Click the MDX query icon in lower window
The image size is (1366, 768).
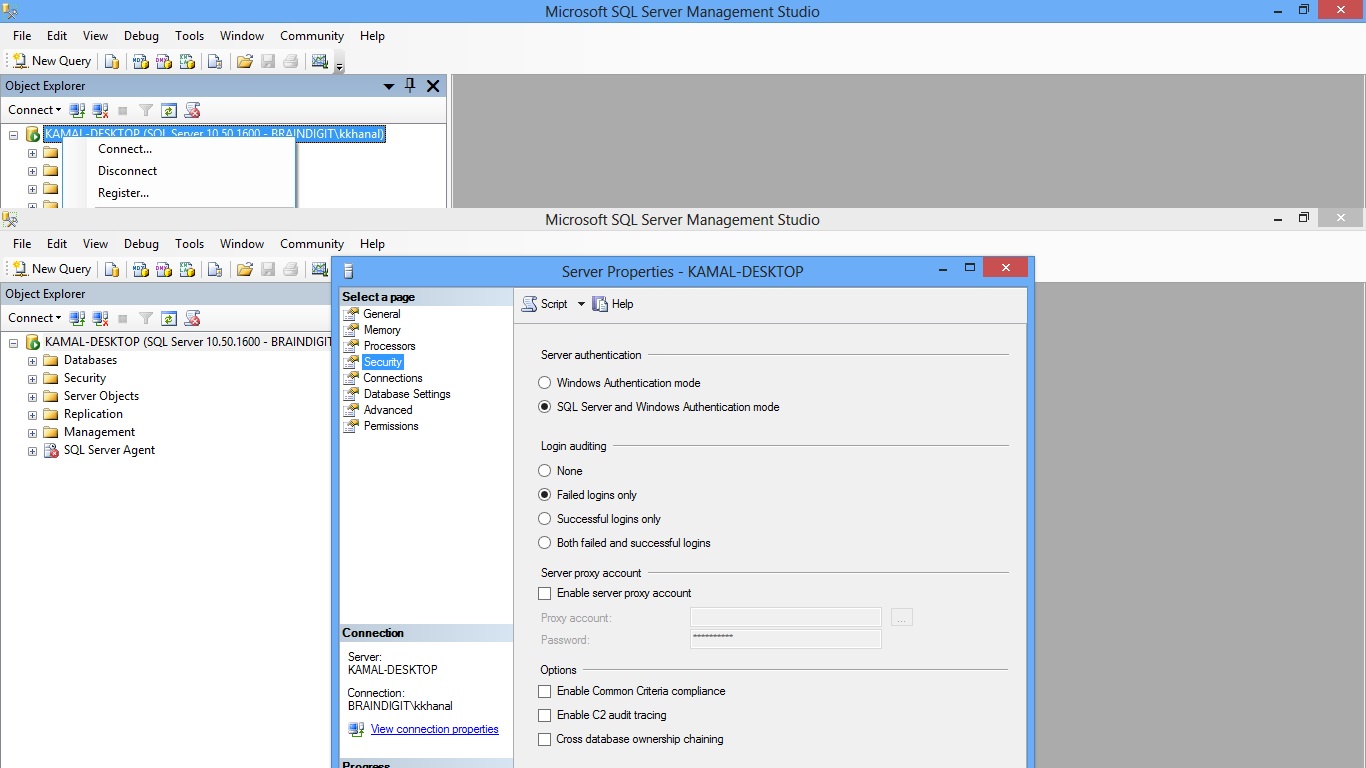(141, 269)
